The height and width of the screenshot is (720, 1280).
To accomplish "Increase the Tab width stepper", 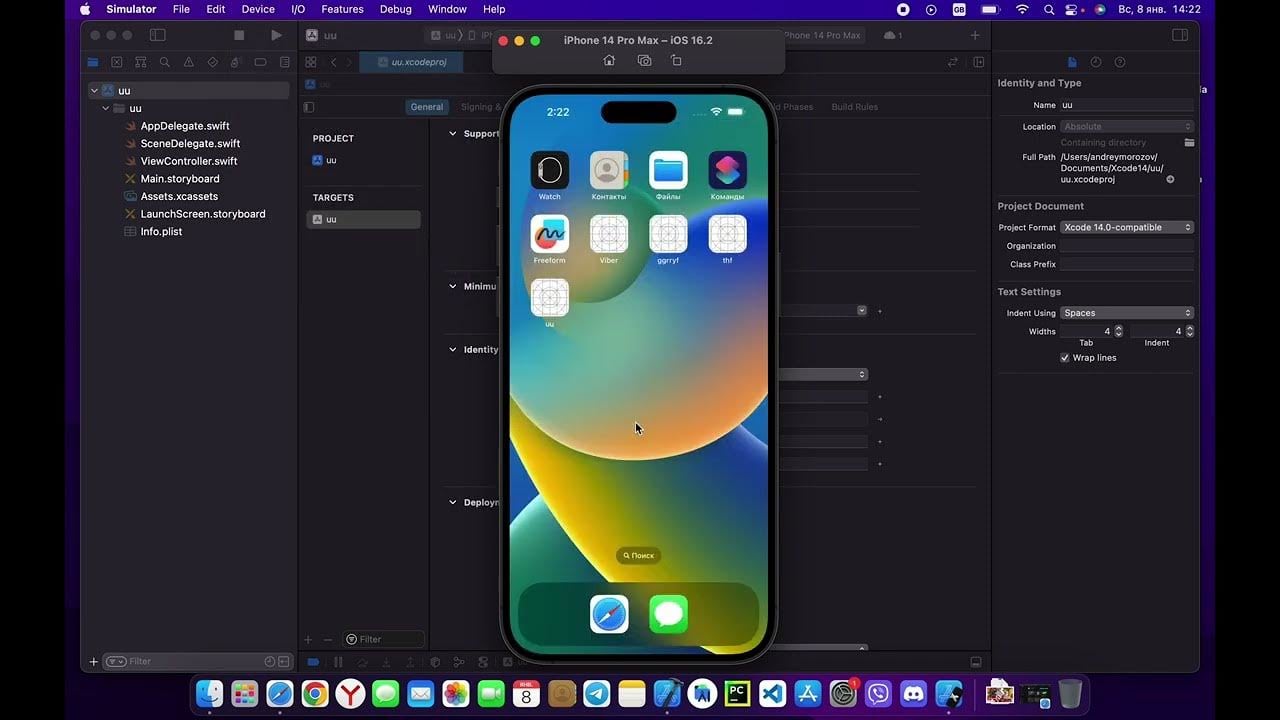I will tap(1118, 328).
